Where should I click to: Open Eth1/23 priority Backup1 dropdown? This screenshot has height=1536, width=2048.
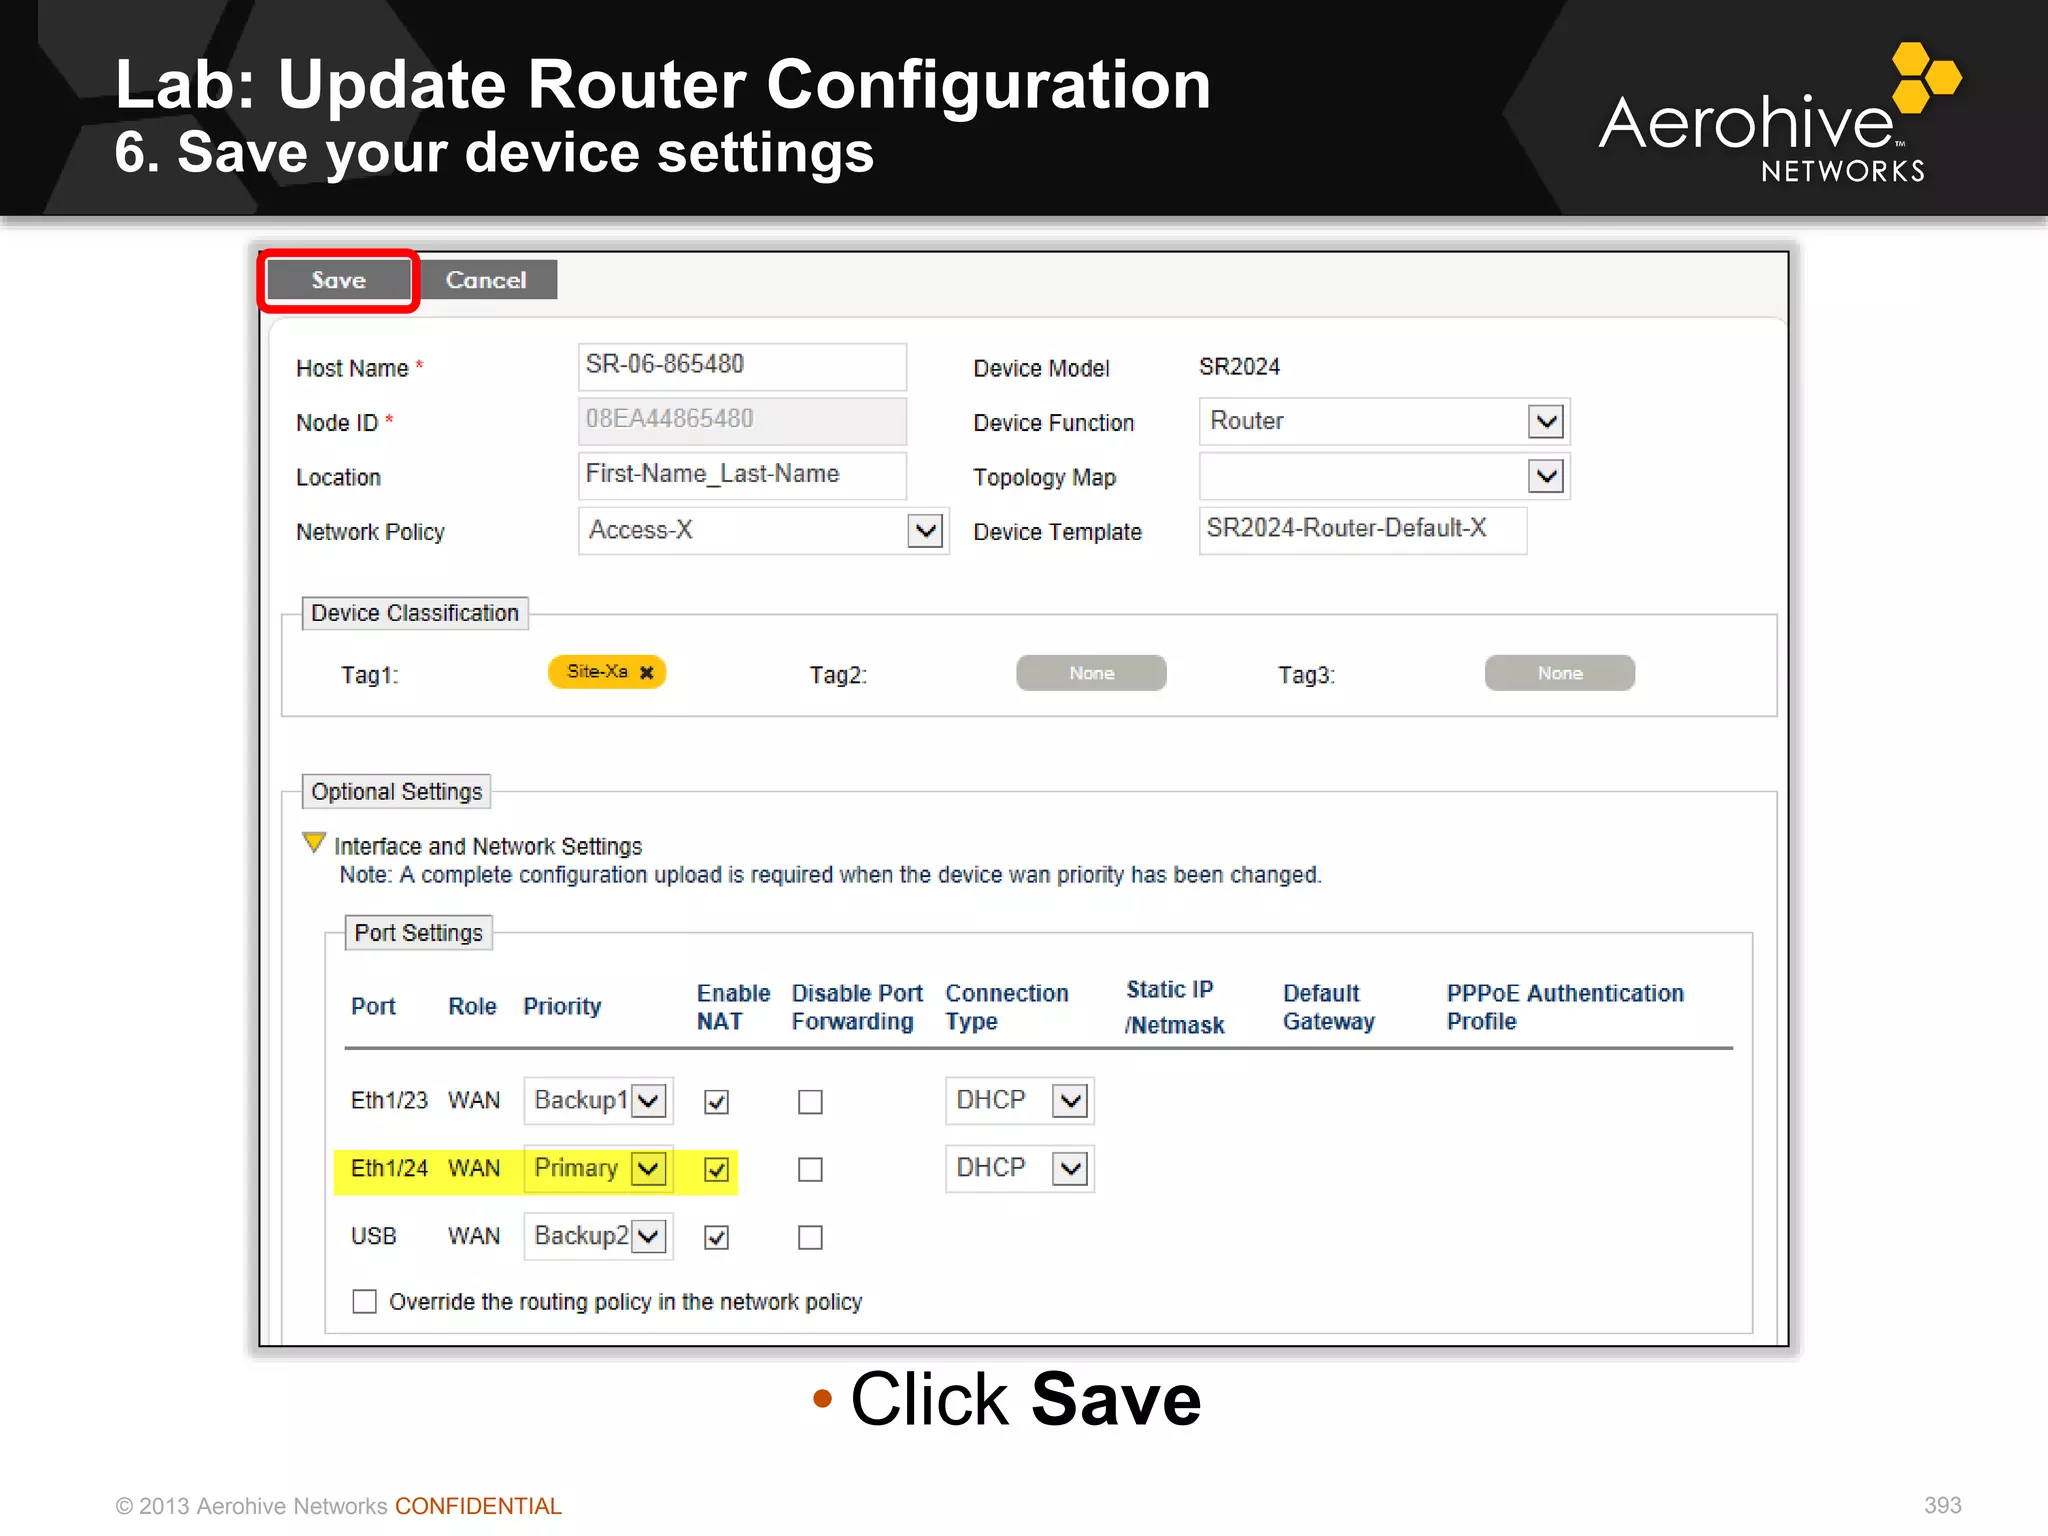pyautogui.click(x=598, y=1100)
